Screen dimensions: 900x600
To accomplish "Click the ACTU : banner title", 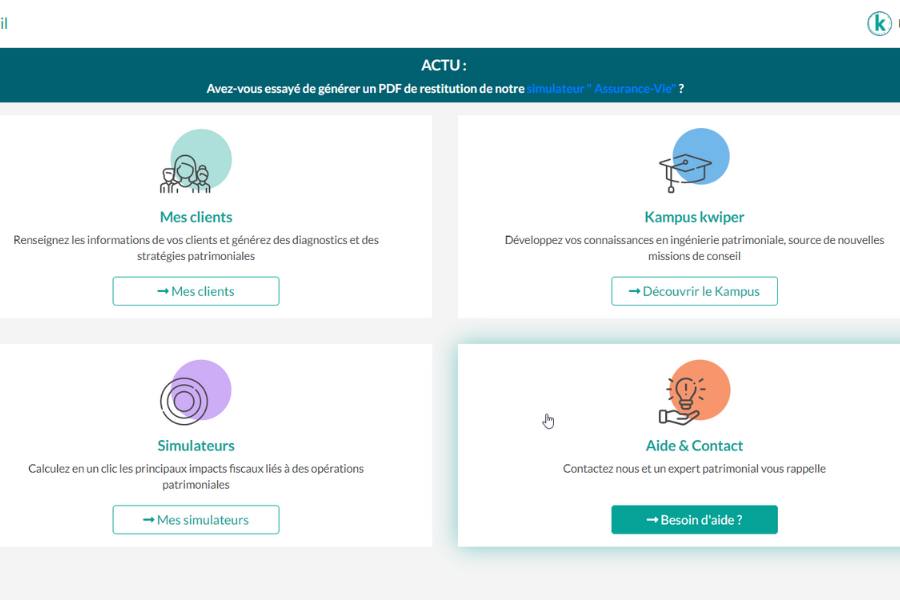I will pyautogui.click(x=444, y=65).
